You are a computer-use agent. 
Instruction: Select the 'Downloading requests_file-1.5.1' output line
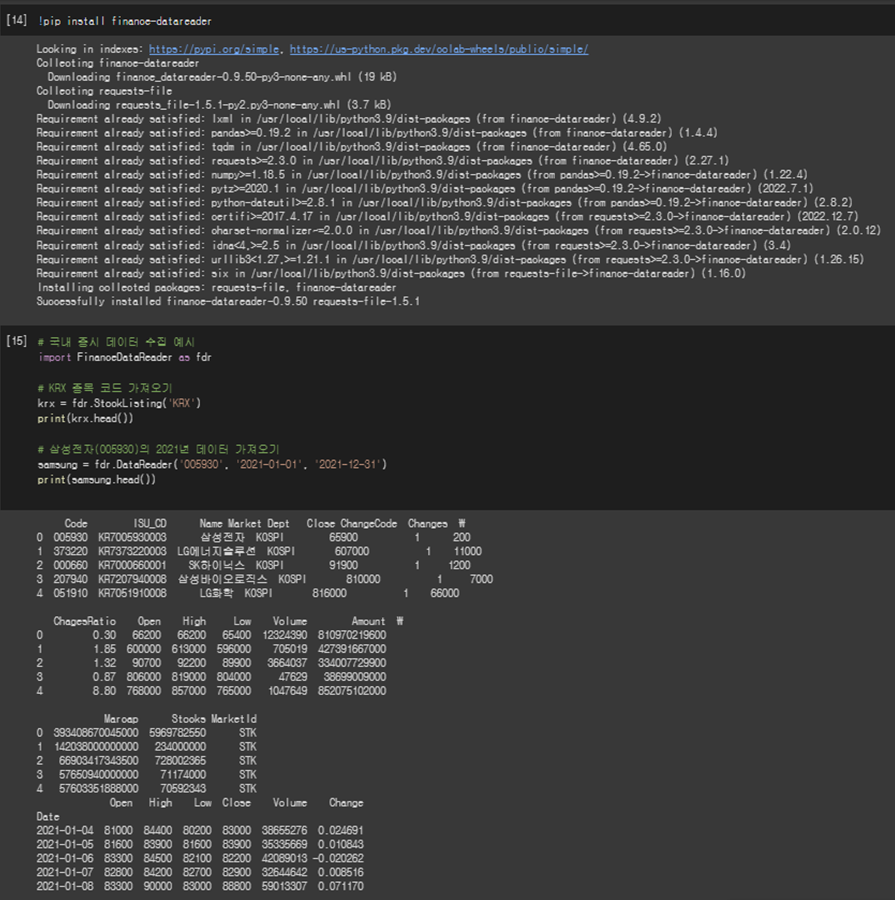click(x=219, y=104)
